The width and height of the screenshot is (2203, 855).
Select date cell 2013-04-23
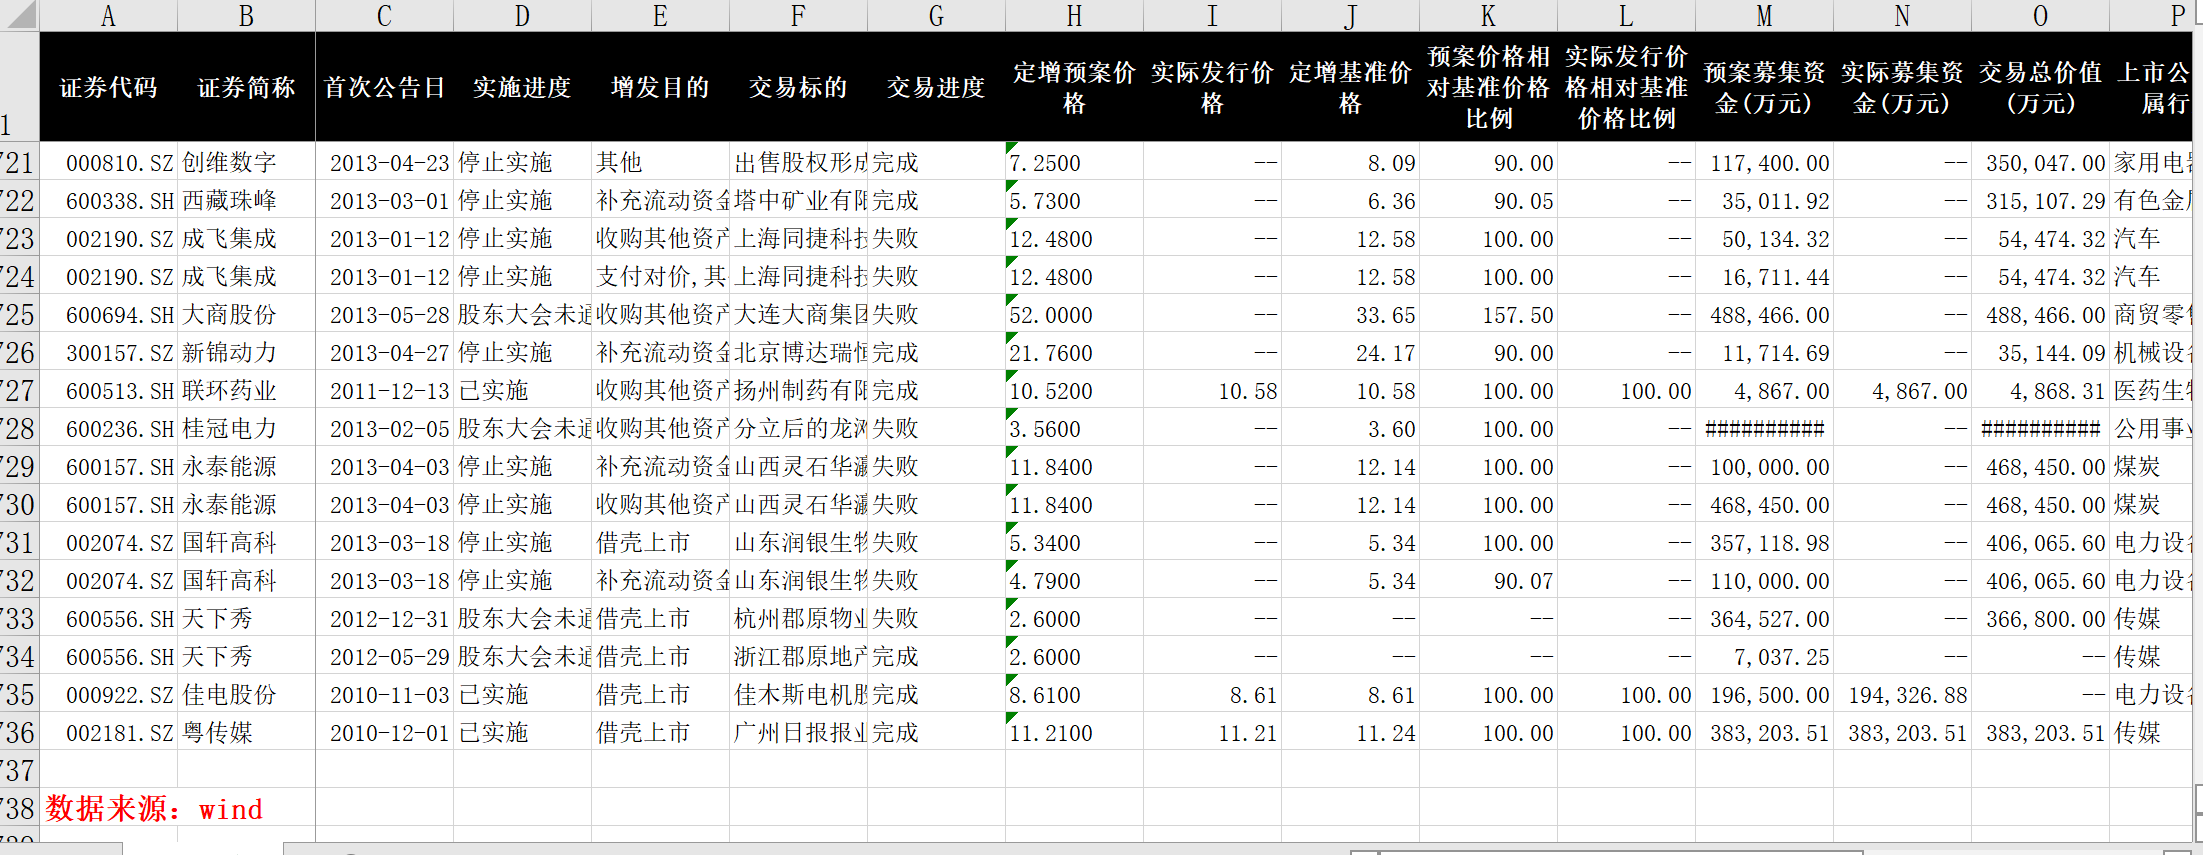pyautogui.click(x=384, y=162)
